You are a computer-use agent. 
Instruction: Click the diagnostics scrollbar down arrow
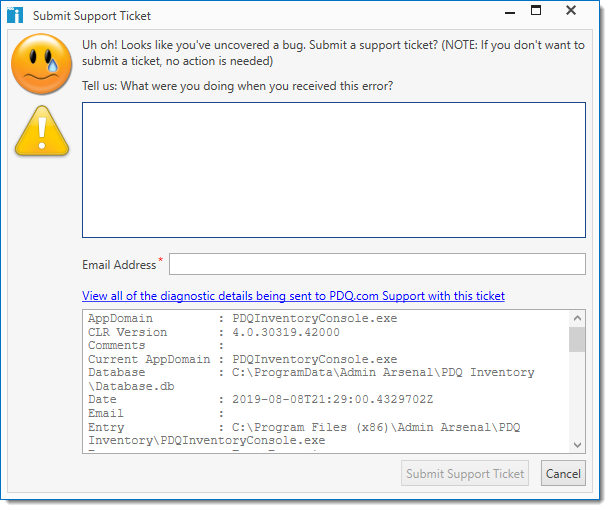(577, 445)
